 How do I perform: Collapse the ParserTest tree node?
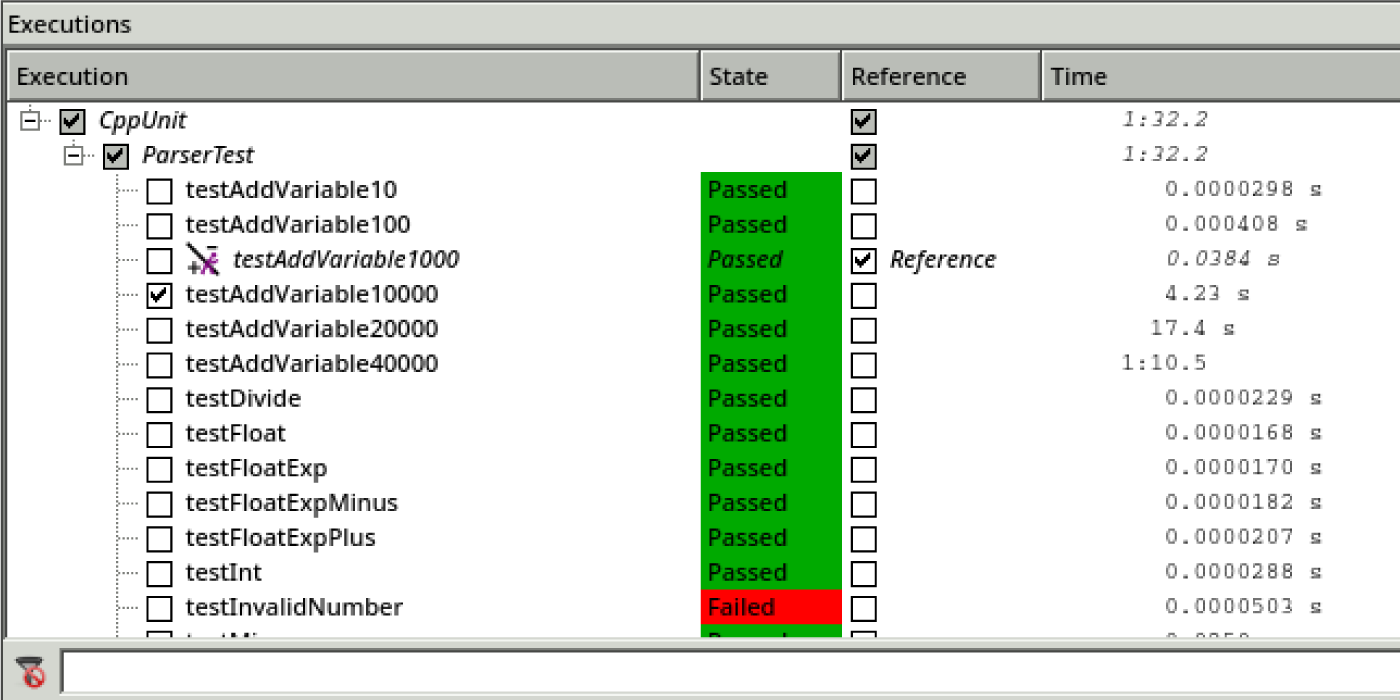tap(74, 156)
